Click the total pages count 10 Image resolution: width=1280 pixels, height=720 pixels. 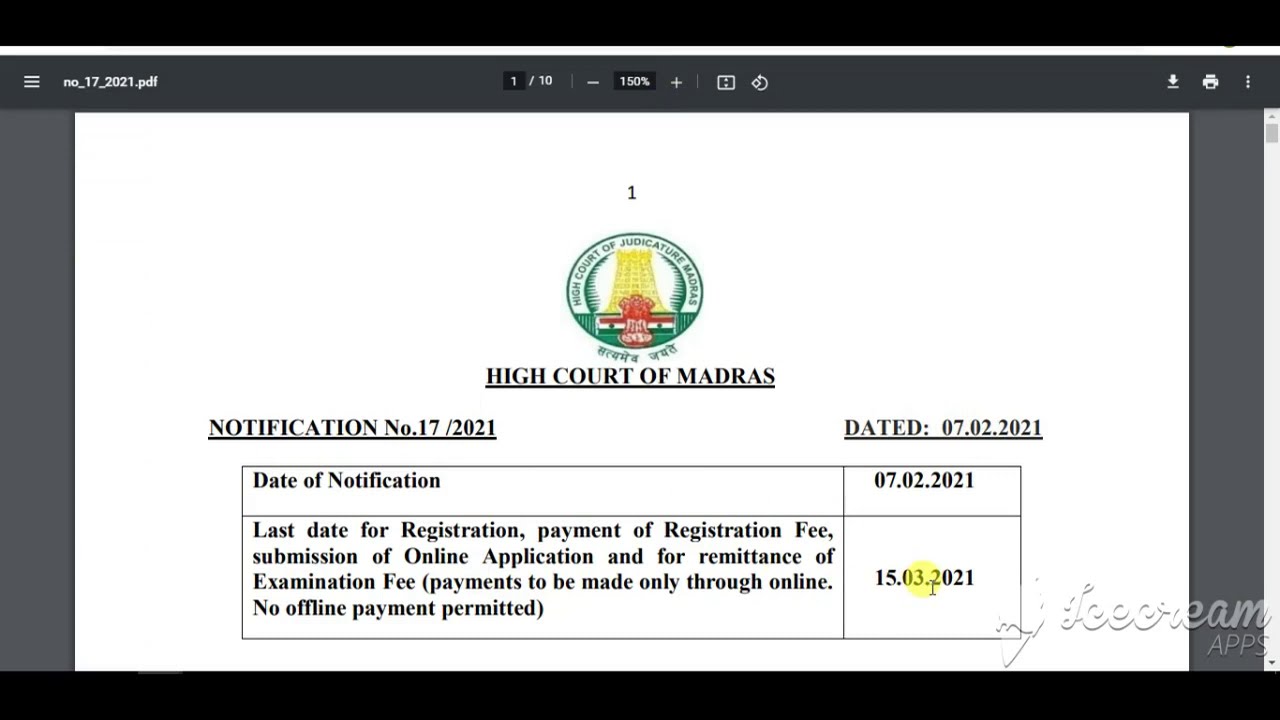tap(545, 81)
